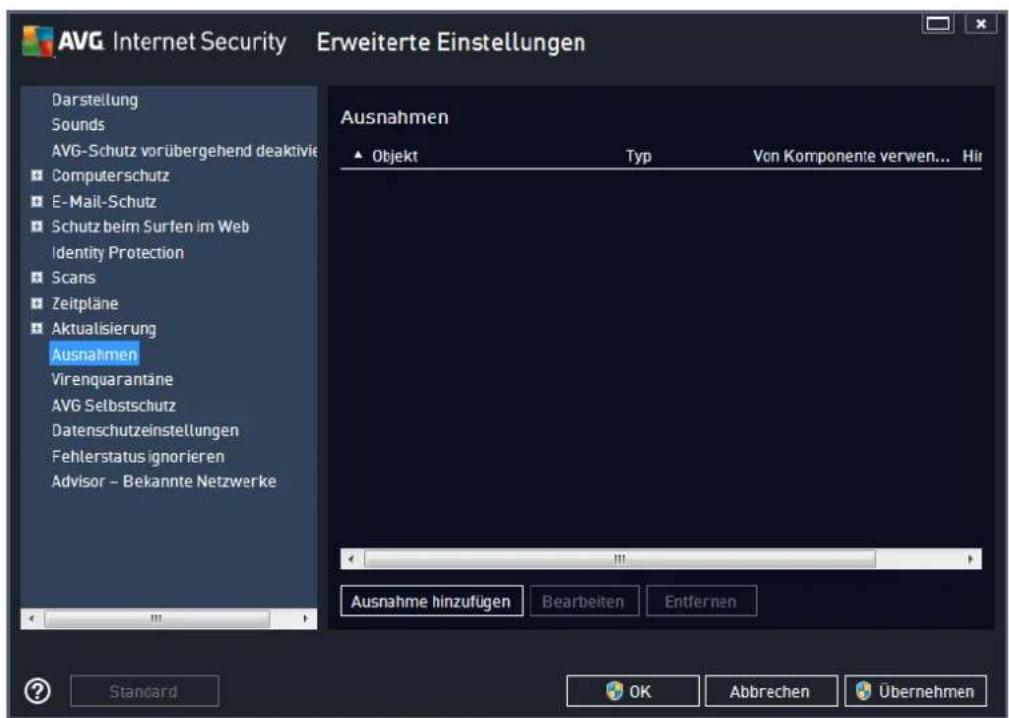Expand the E-Mail-Schutz tree node

coord(37,201)
